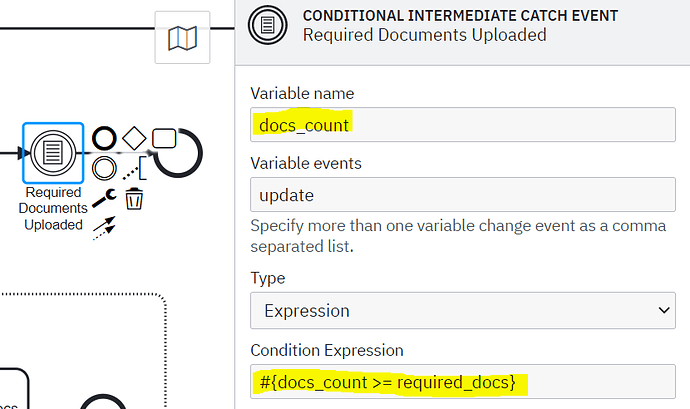The width and height of the screenshot is (690, 409).
Task: Click the Condition Expression input field
Action: pyautogui.click(x=462, y=382)
